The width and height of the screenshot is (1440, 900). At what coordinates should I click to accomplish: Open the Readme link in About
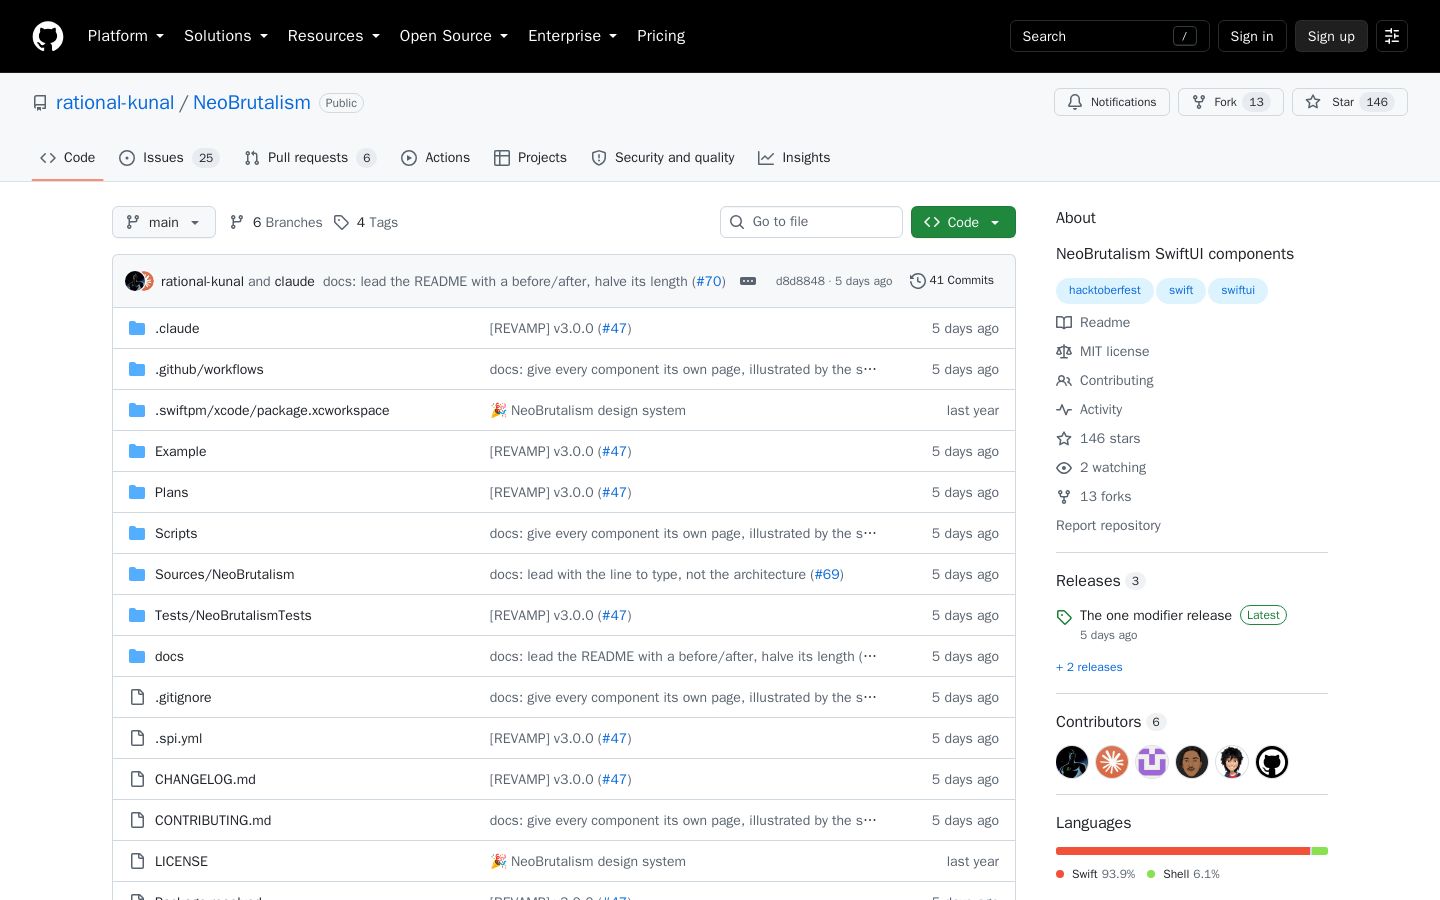coord(1093,322)
